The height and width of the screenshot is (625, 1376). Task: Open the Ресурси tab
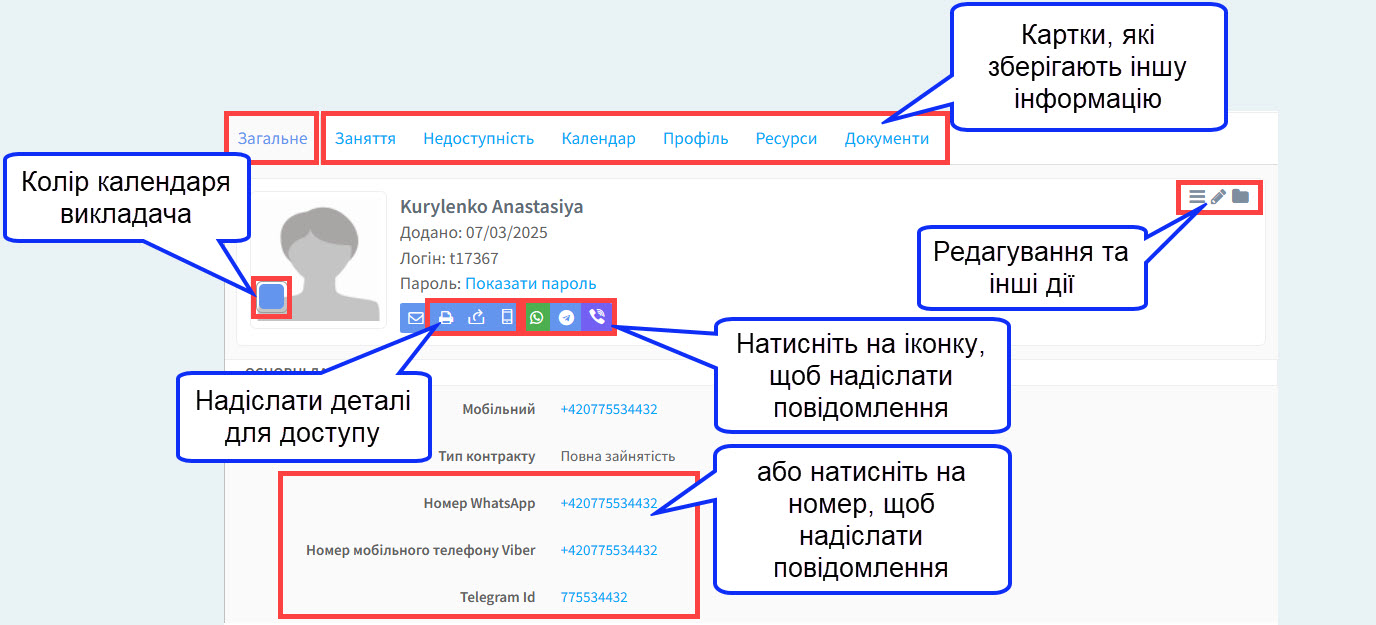[x=786, y=139]
